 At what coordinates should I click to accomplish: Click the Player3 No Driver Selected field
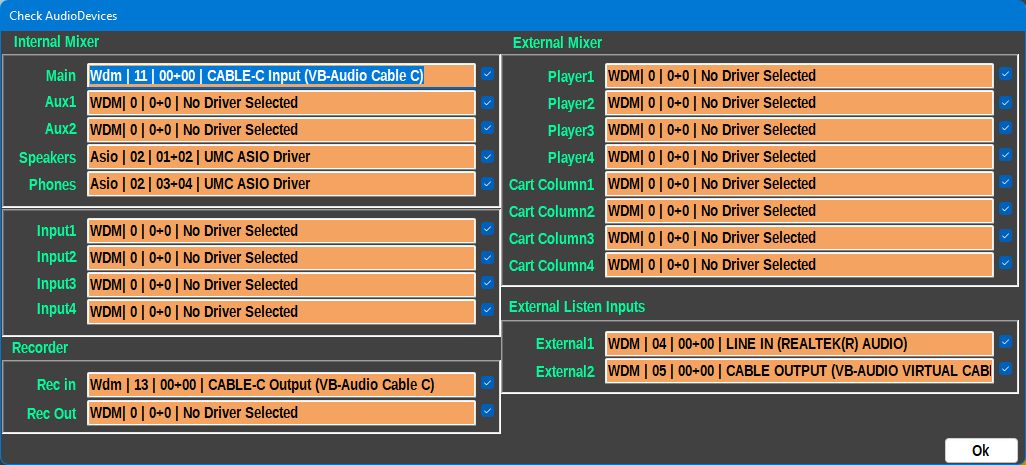799,130
